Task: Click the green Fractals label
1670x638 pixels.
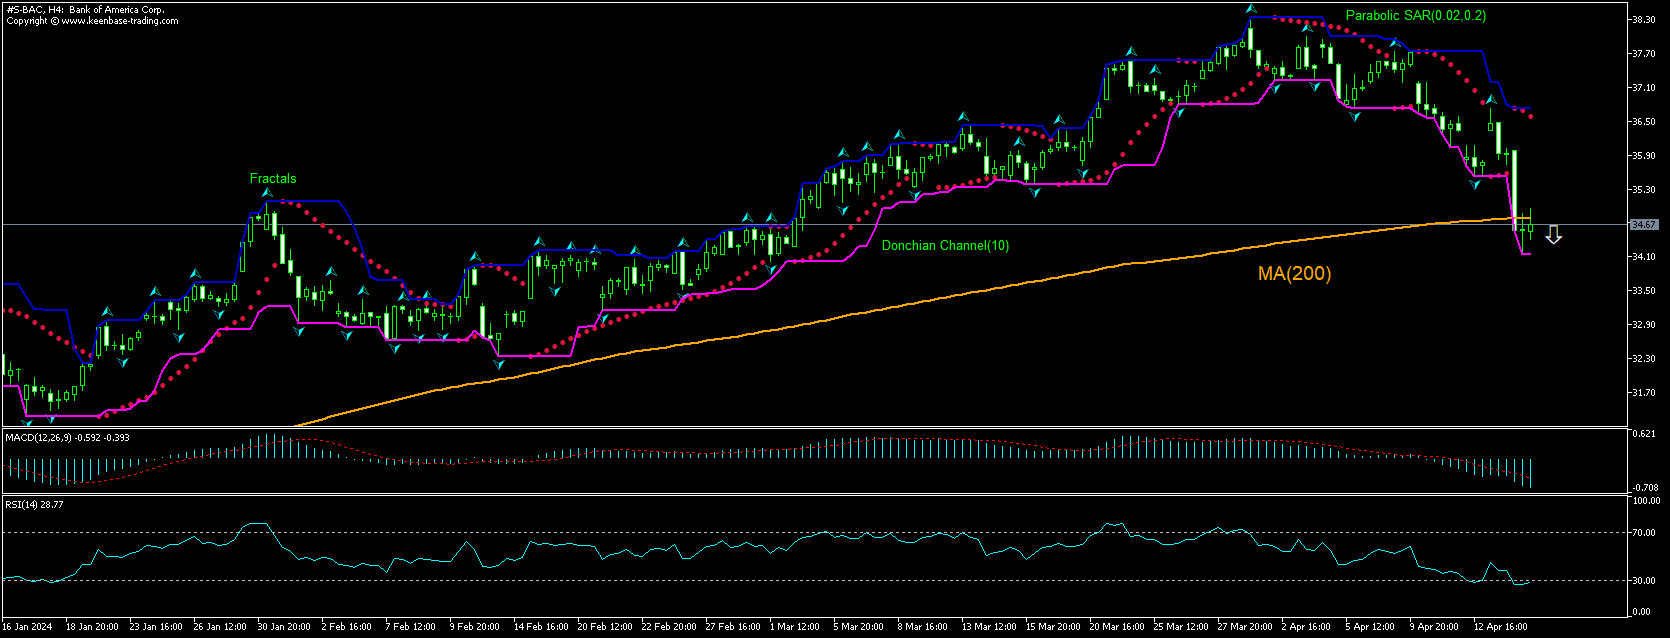Action: click(273, 179)
